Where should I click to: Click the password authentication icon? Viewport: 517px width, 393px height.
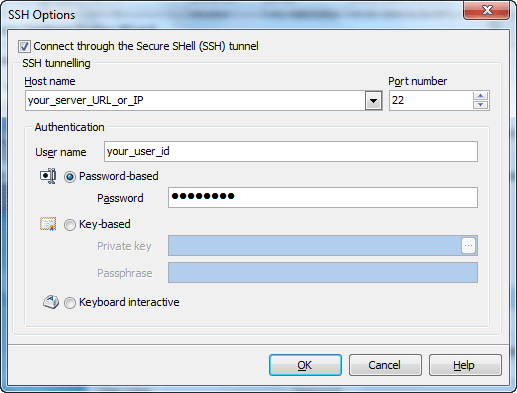(x=48, y=176)
